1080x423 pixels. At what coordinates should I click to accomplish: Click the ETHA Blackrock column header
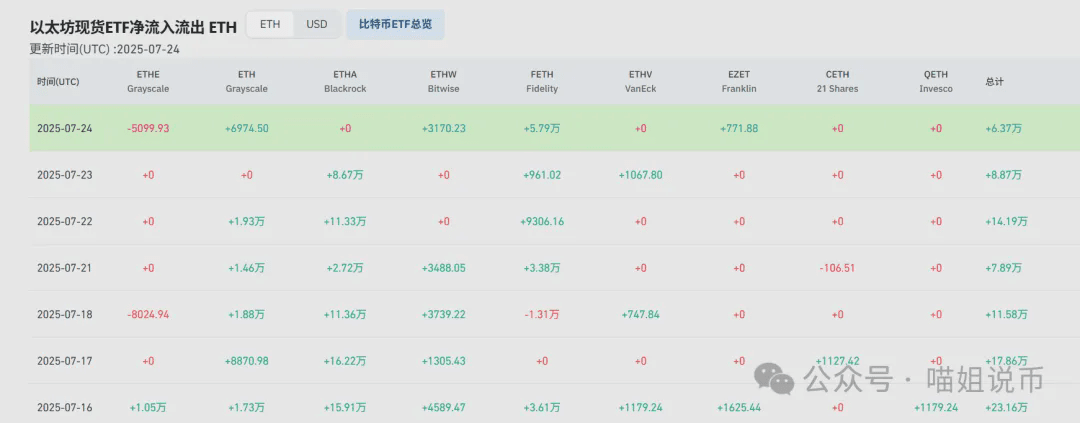(345, 81)
